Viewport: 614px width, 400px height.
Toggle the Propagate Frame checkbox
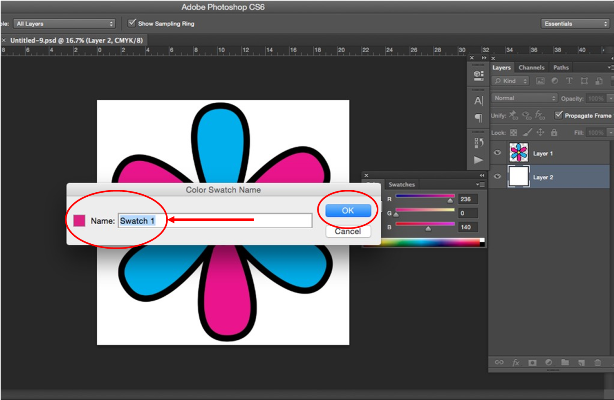pos(559,115)
